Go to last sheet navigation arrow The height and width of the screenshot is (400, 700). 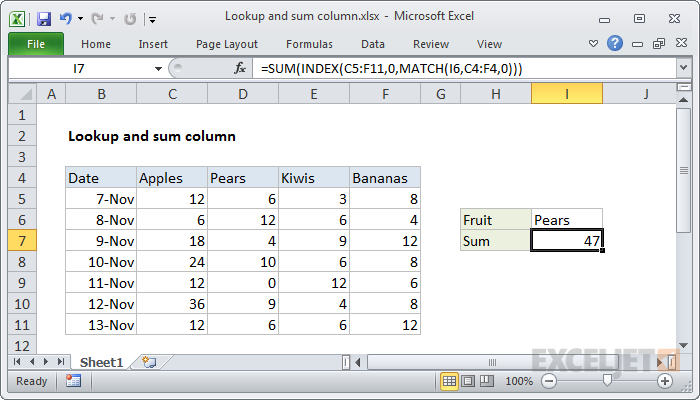61,362
